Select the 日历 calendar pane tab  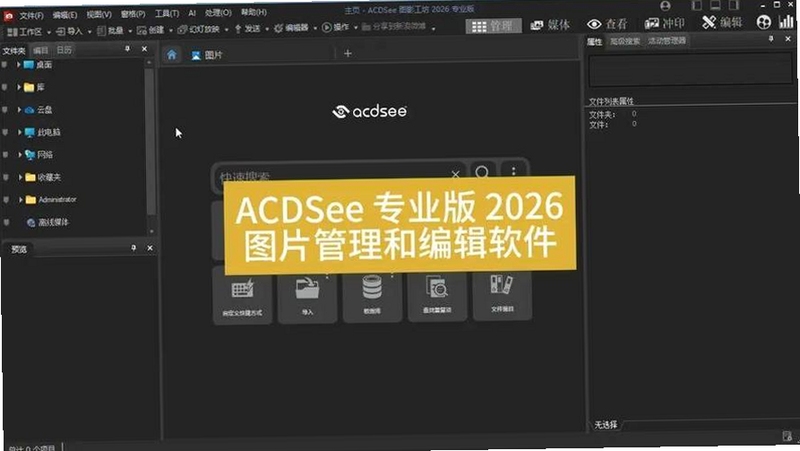(64, 49)
